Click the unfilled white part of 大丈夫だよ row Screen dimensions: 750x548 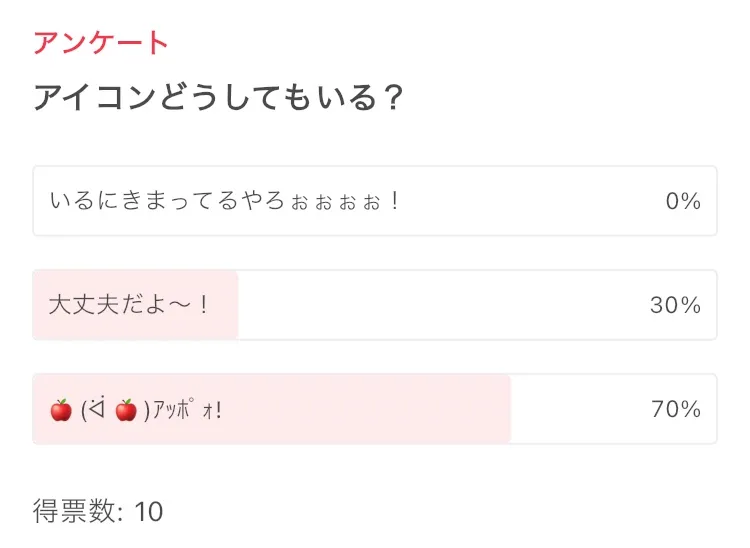pos(440,305)
